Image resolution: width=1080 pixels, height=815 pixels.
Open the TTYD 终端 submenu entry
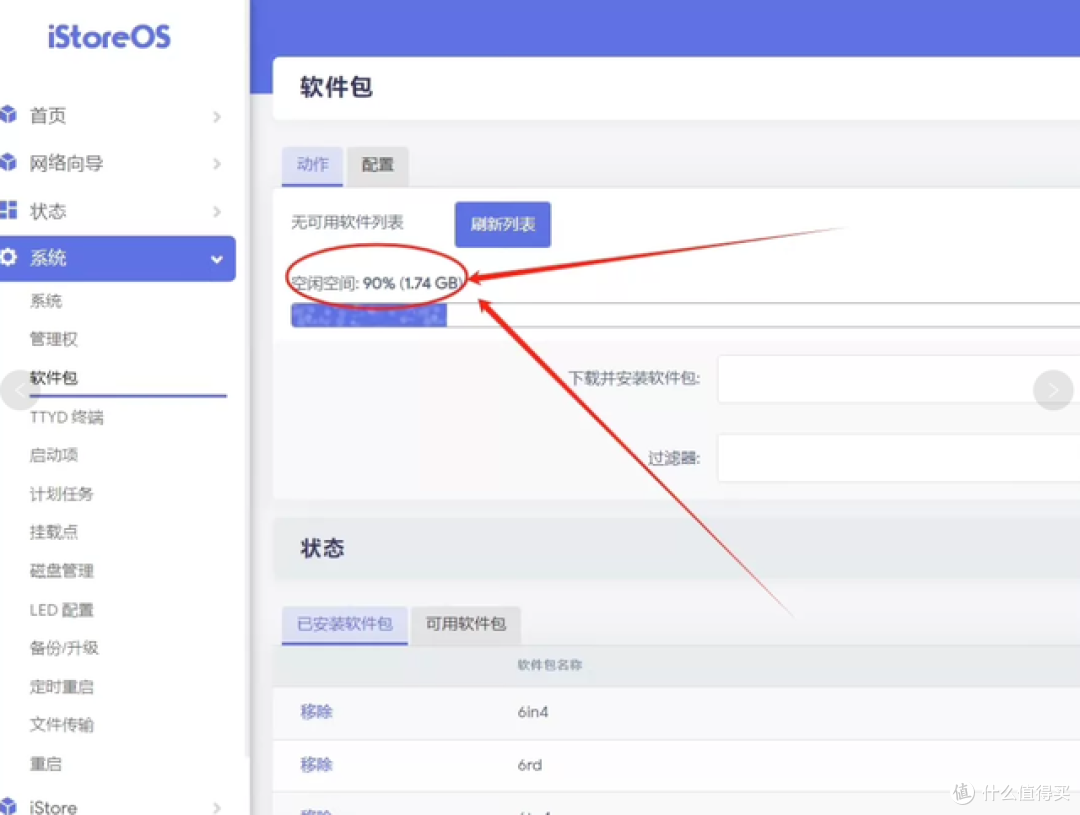click(x=67, y=417)
